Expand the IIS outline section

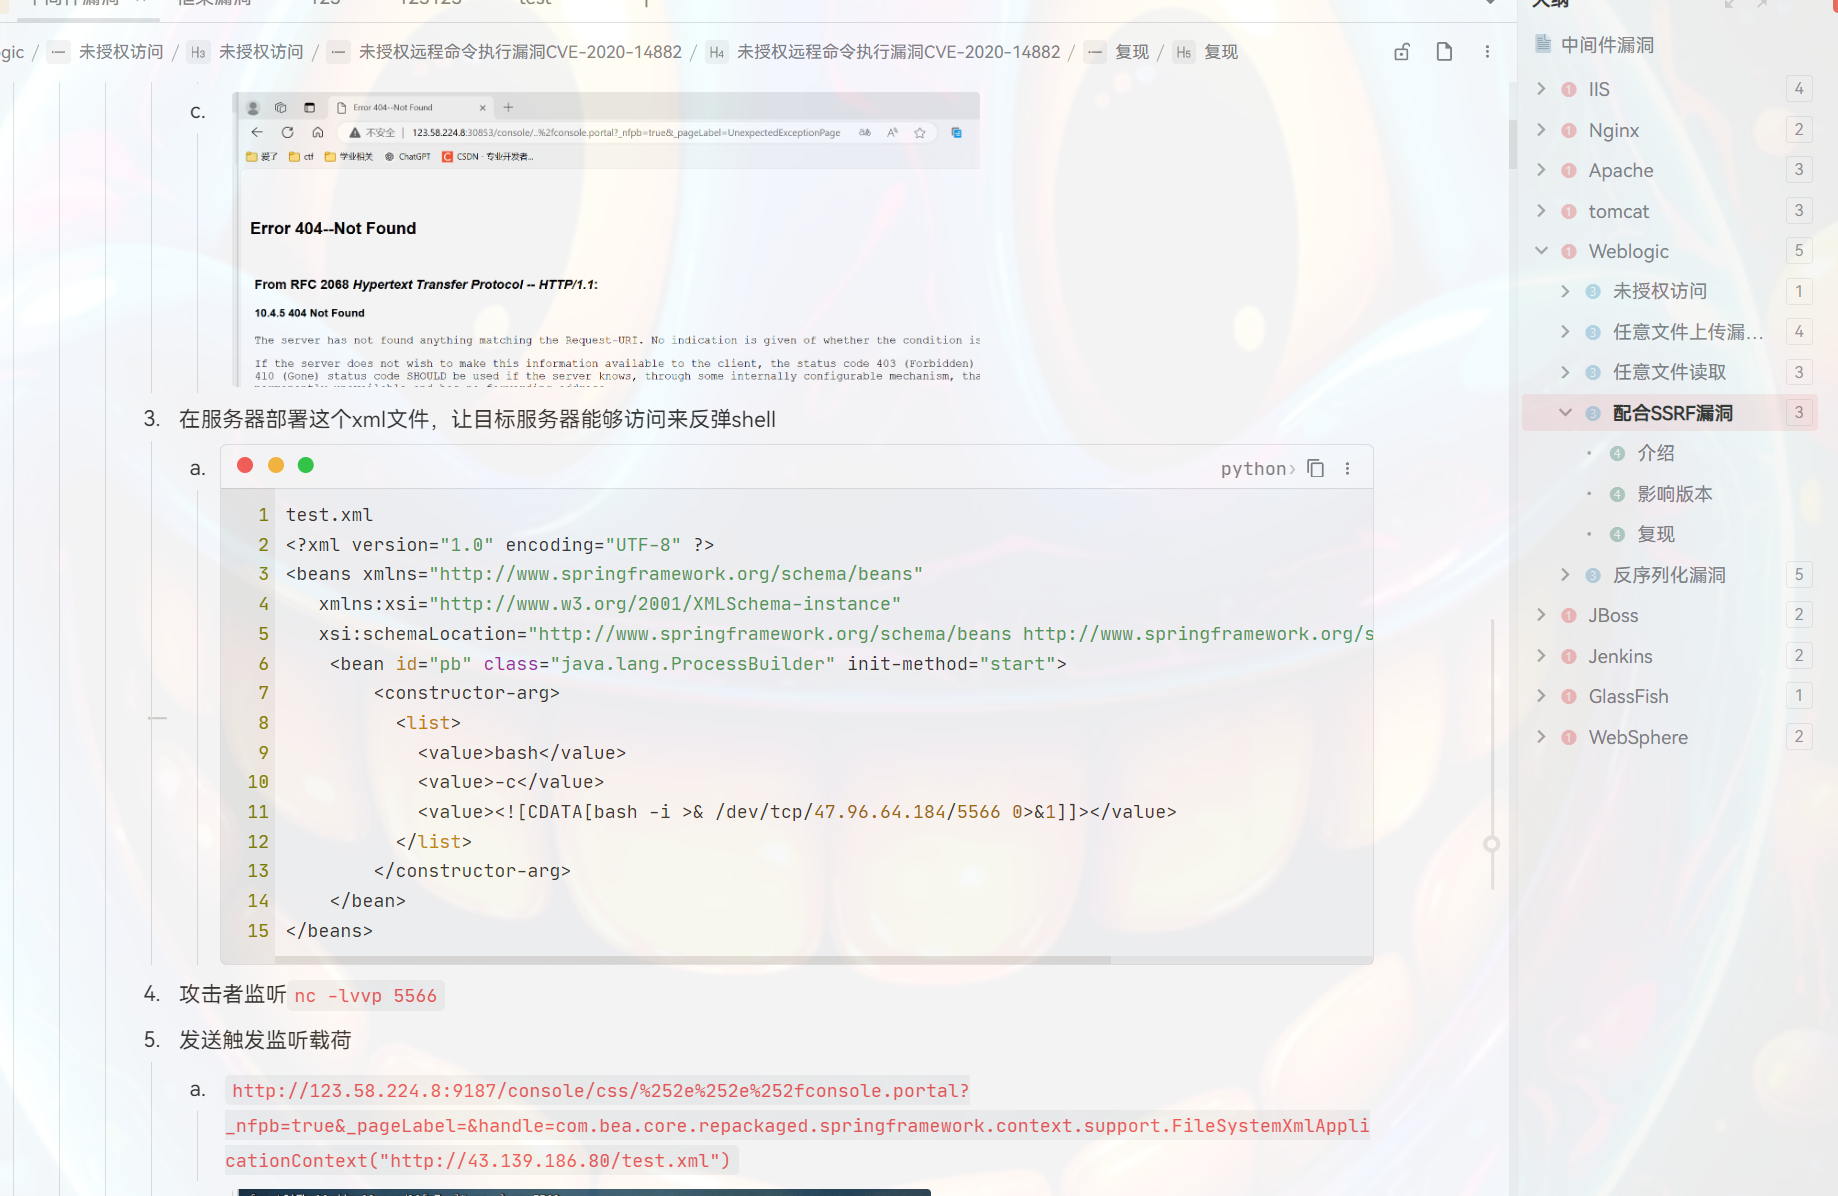1541,89
